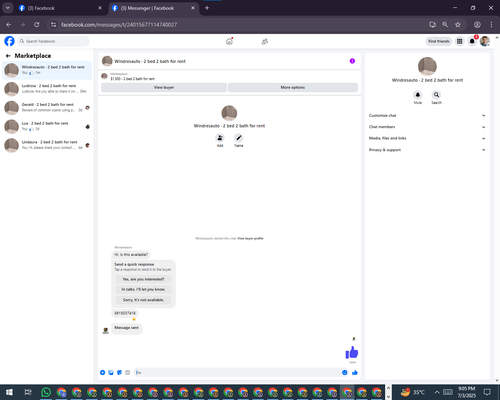Open Chrome zoom magnifier icon in address bar
This screenshot has height=400, width=500.
tap(445, 25)
